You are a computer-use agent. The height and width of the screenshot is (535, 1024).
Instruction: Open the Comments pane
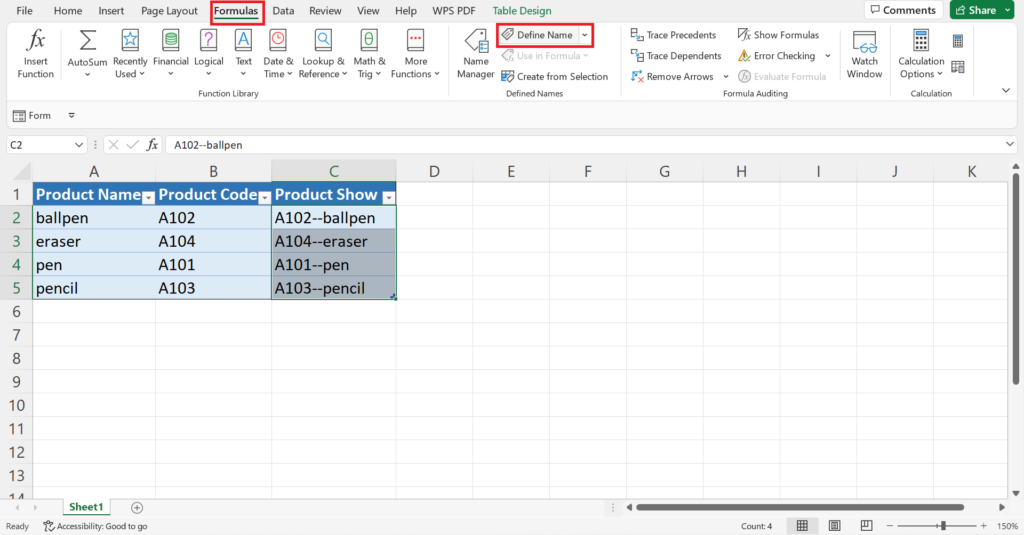click(903, 10)
